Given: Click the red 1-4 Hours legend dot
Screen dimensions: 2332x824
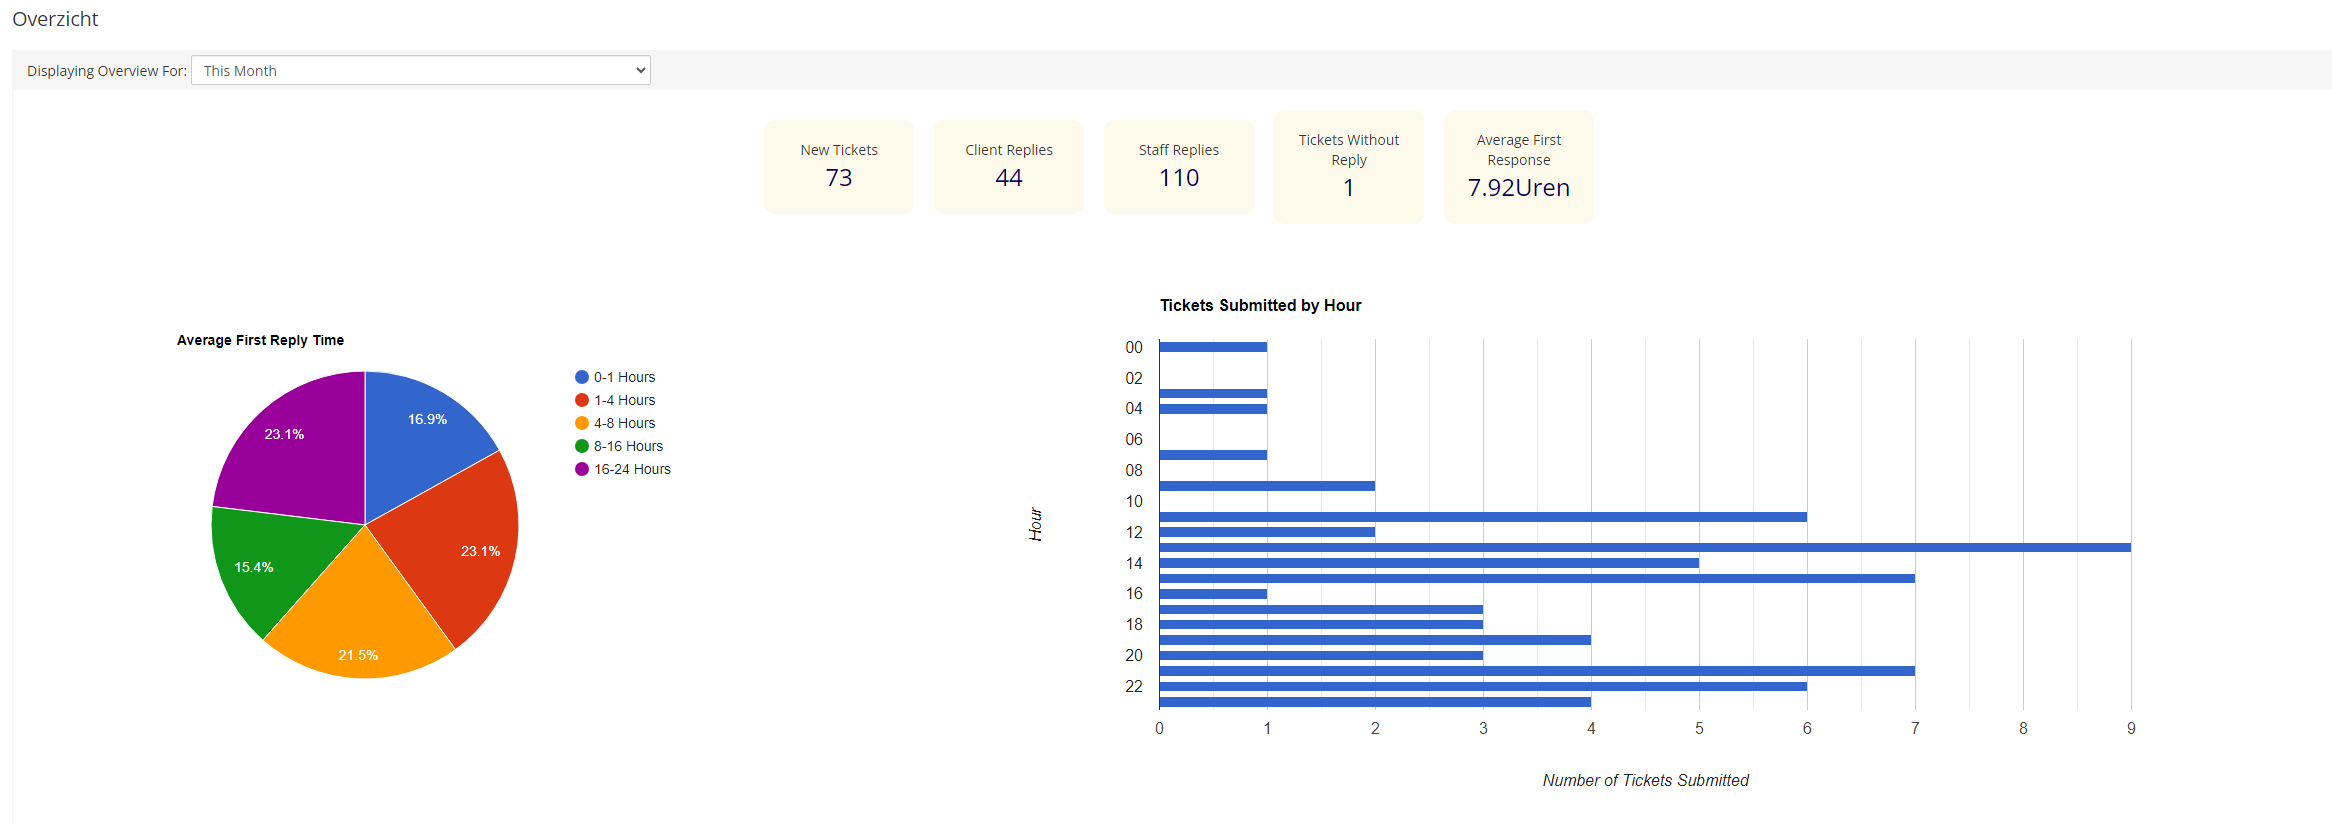Looking at the screenshot, I should (582, 400).
